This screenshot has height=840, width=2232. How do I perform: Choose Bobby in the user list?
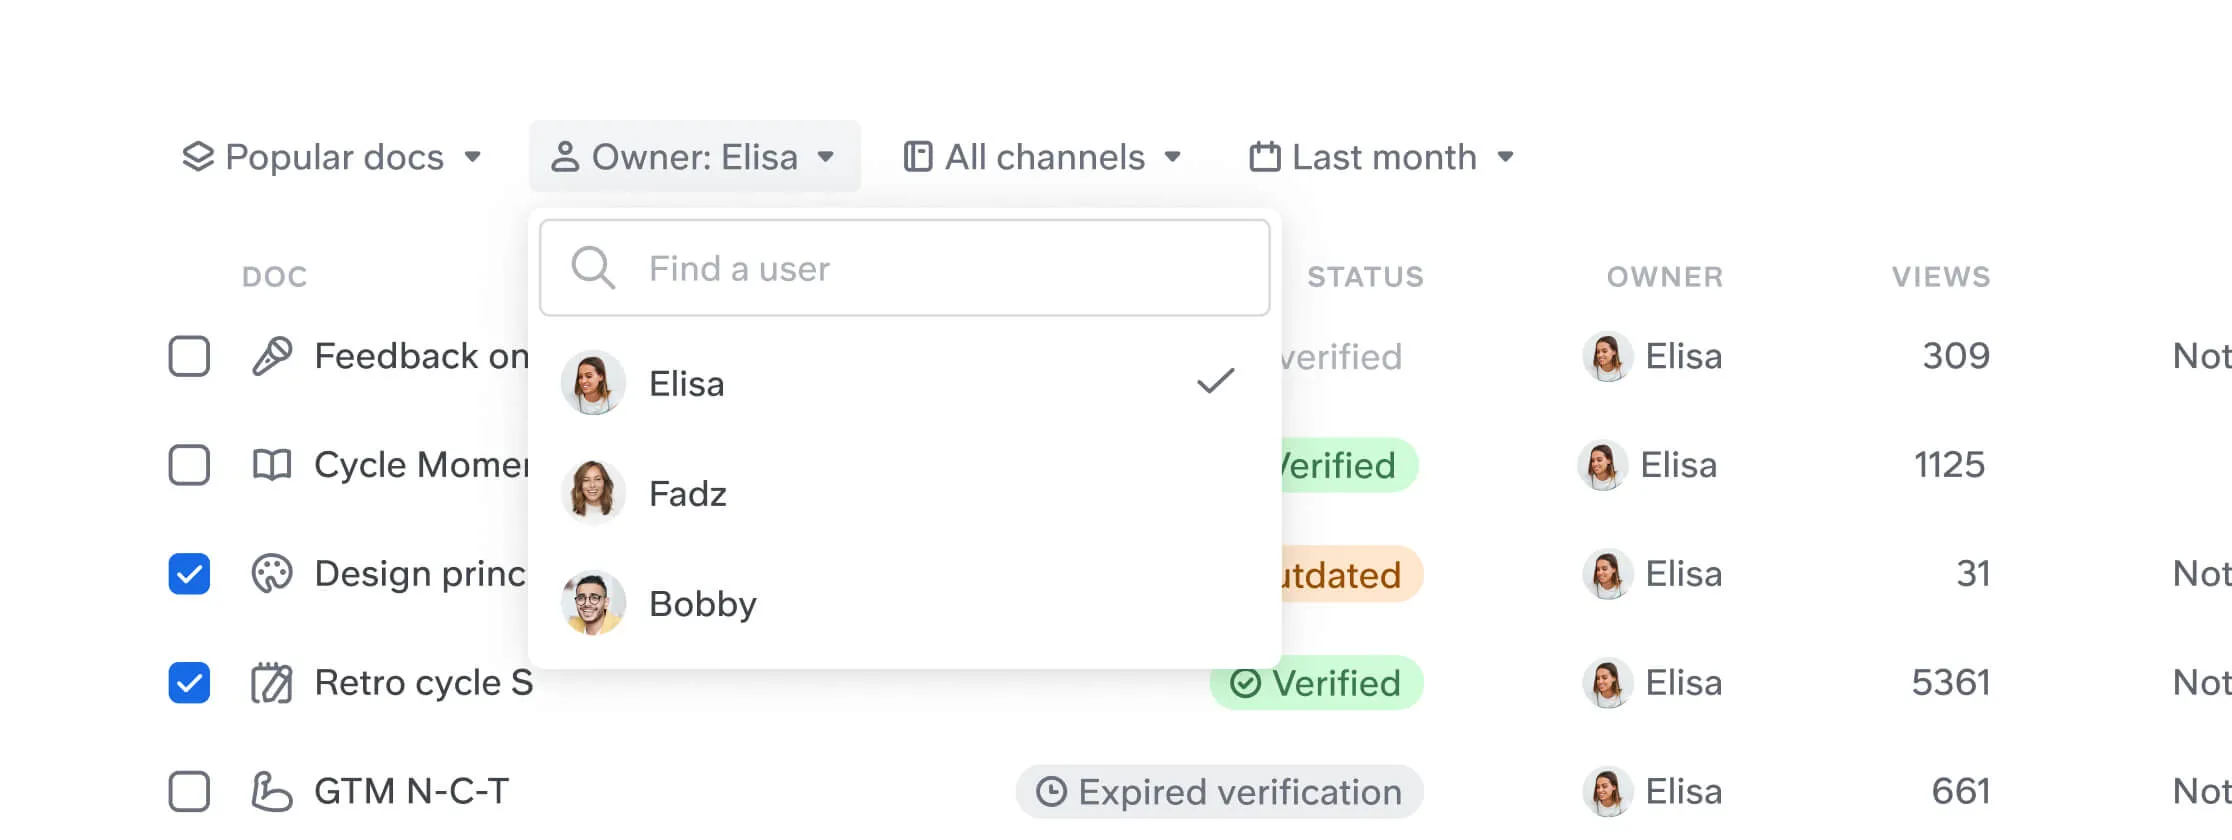[702, 604]
